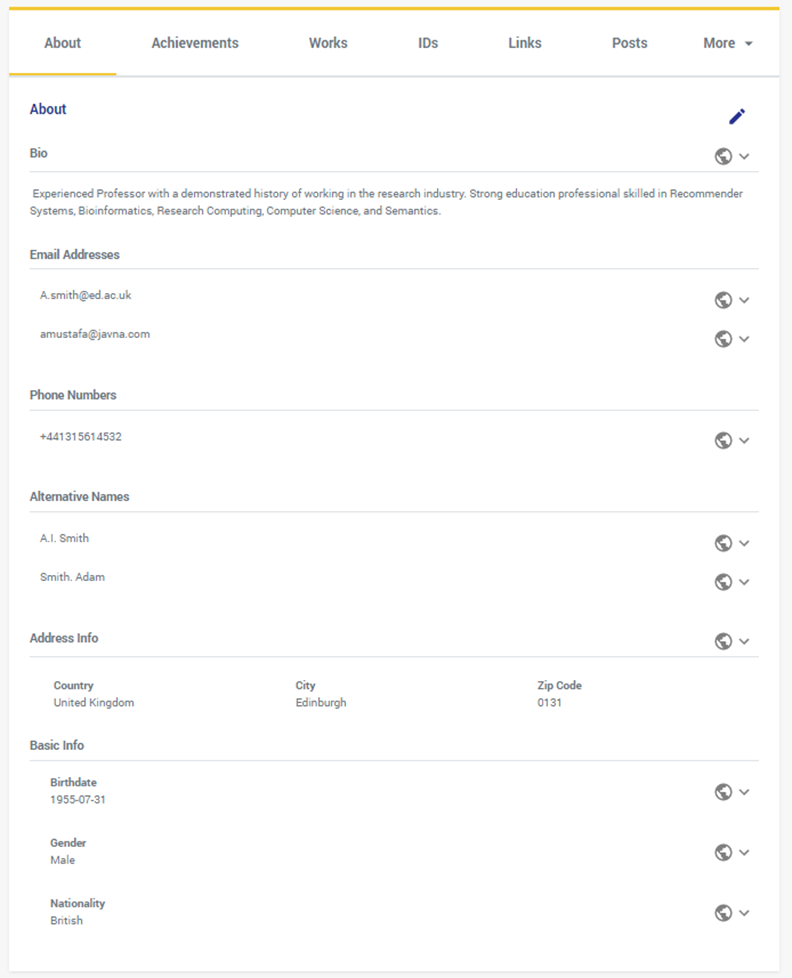The width and height of the screenshot is (792, 978).
Task: Click globe icon for amustafa@javna.com email
Action: (724, 339)
